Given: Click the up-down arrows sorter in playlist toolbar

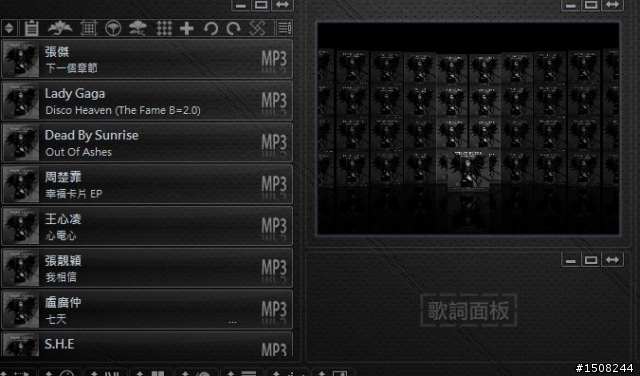Looking at the screenshot, I should click(x=9, y=28).
